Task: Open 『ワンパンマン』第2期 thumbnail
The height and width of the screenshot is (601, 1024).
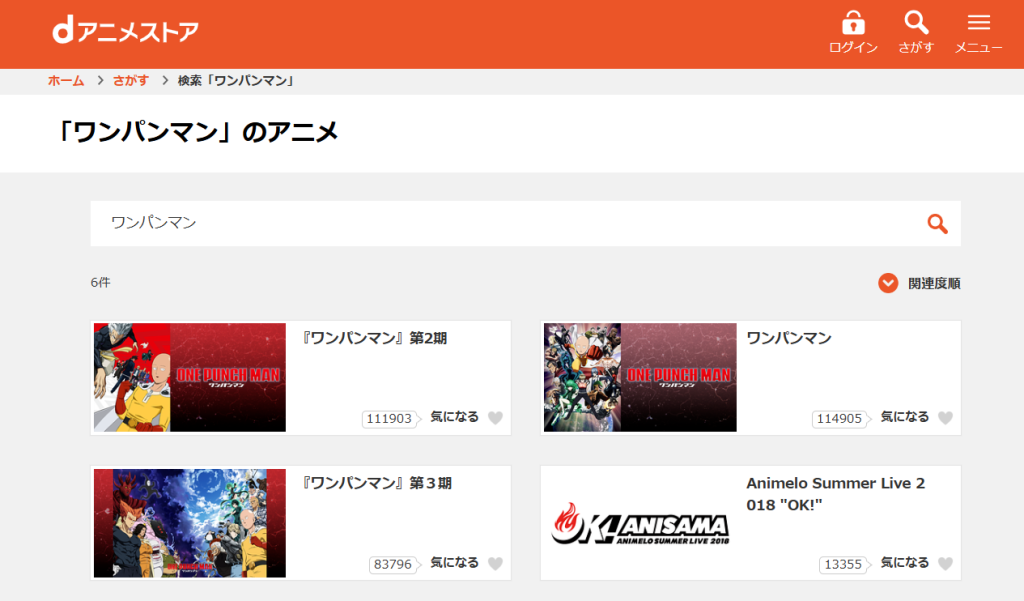Action: [189, 378]
